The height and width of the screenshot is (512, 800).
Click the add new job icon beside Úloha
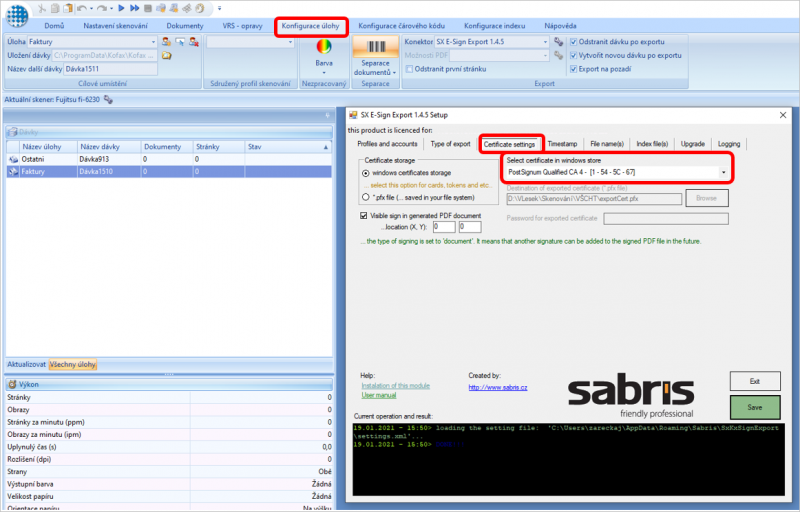click(166, 42)
